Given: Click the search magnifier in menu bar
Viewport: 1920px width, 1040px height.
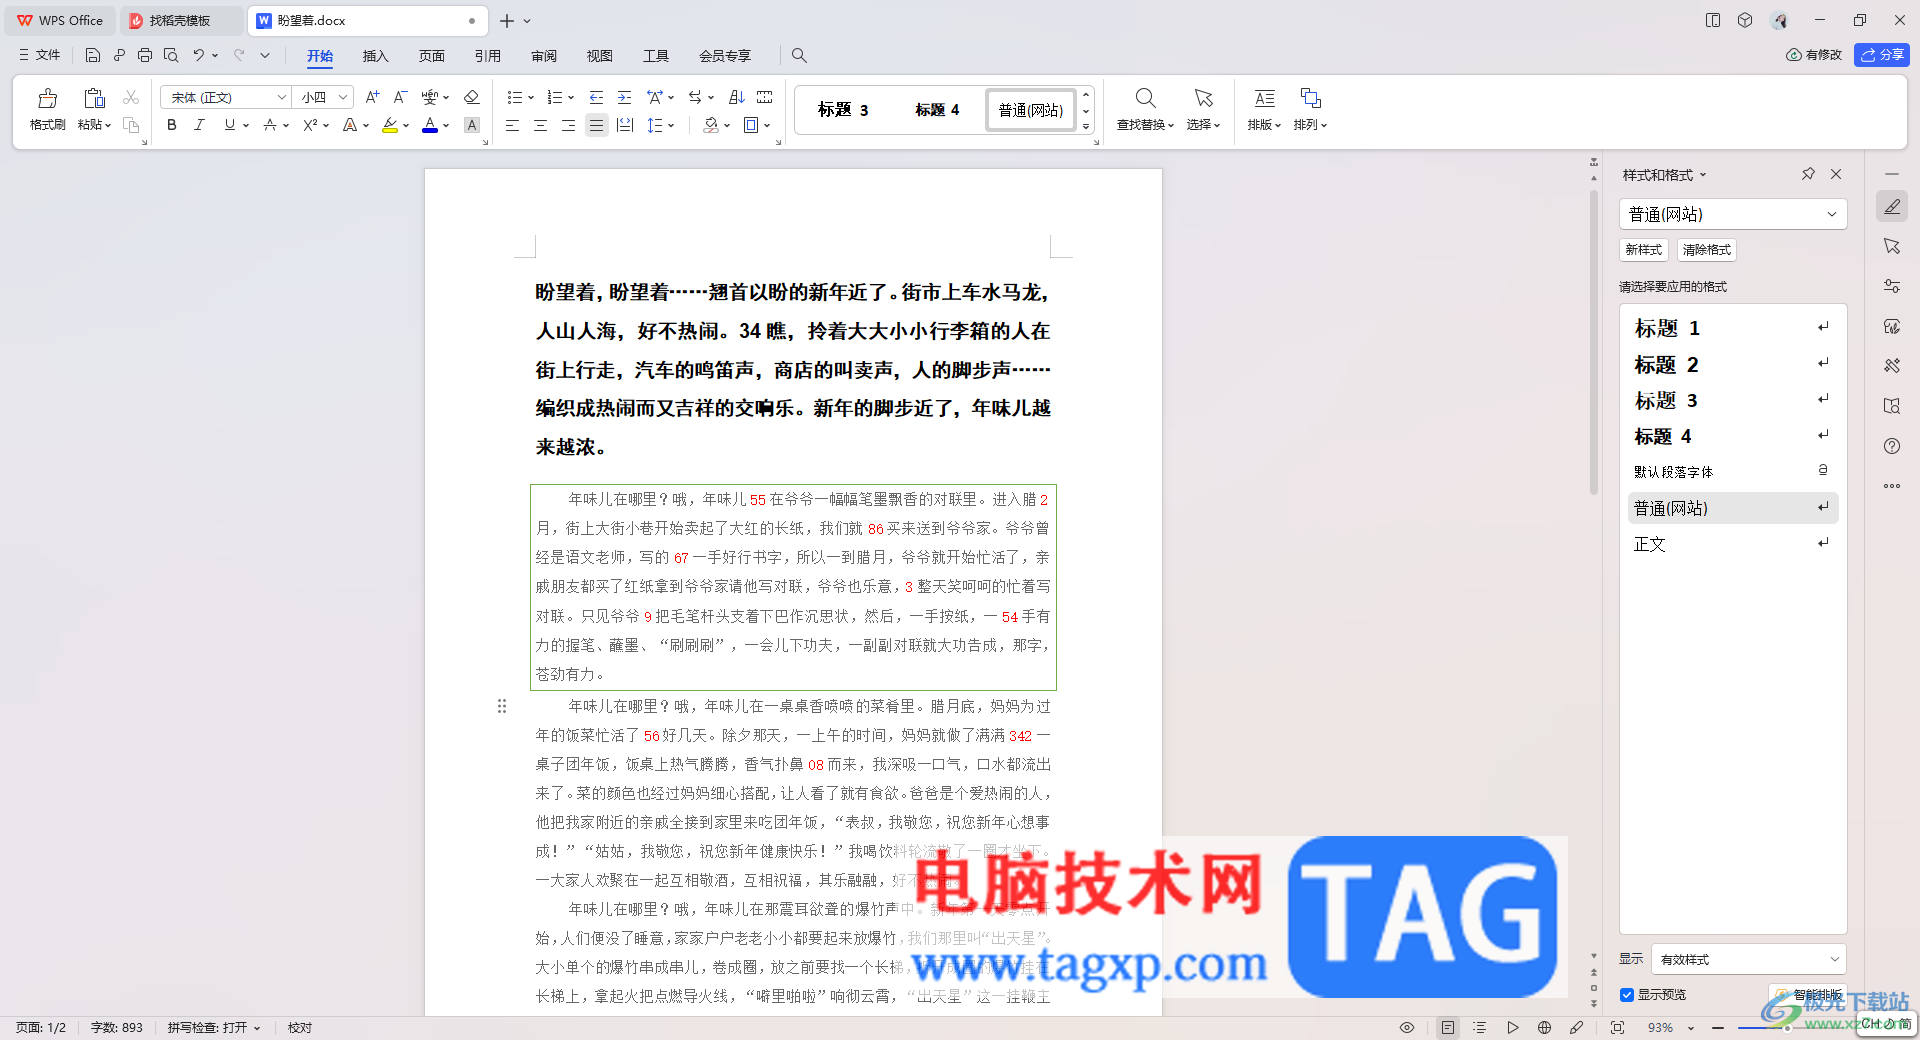Looking at the screenshot, I should (799, 55).
